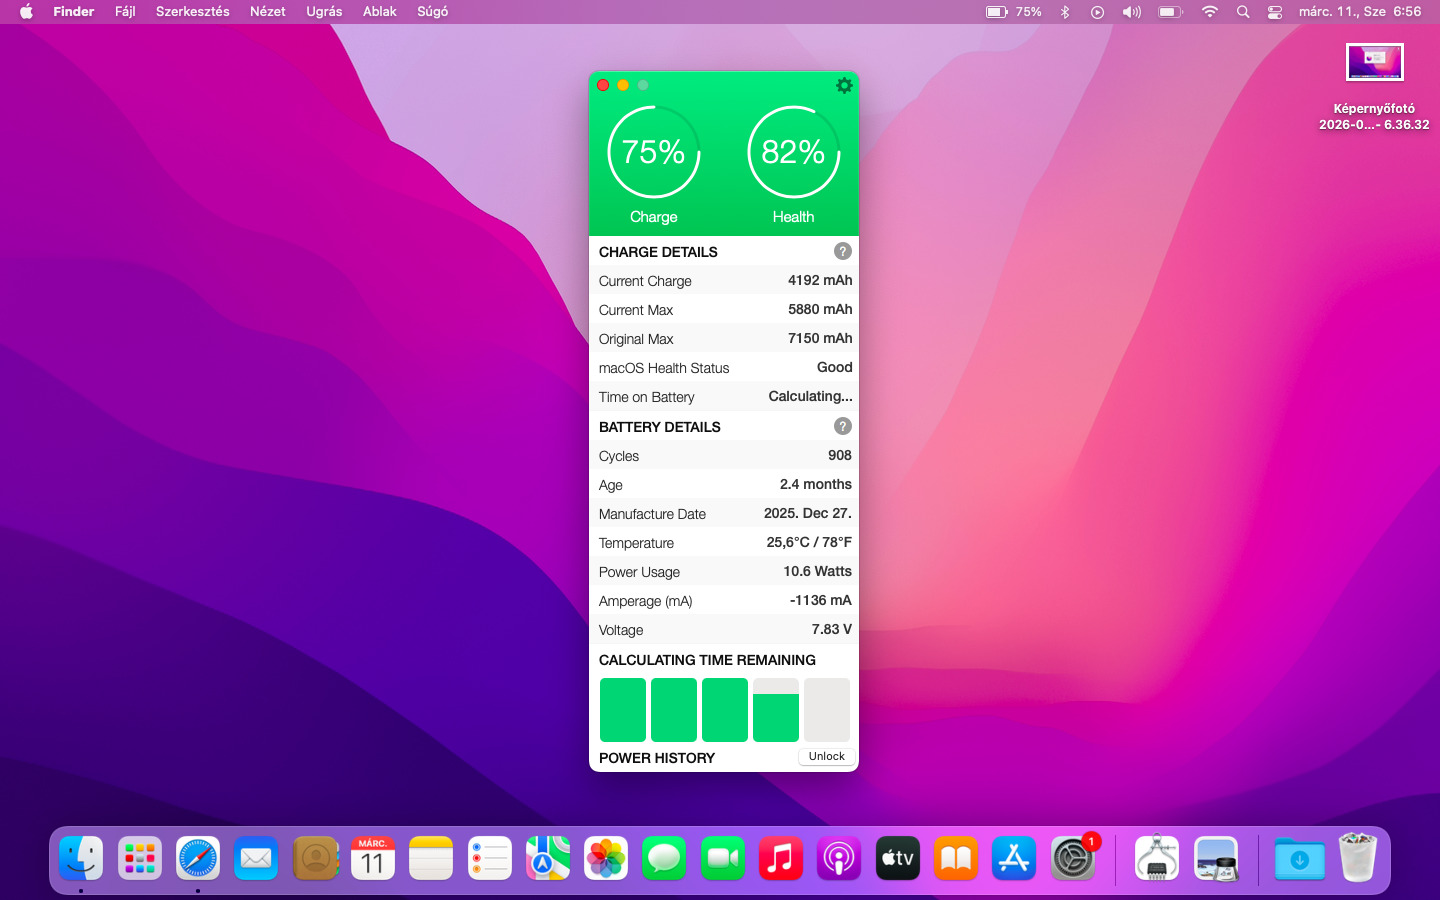The height and width of the screenshot is (900, 1440).
Task: Open Launchpad from the Dock
Action: [x=140, y=858]
